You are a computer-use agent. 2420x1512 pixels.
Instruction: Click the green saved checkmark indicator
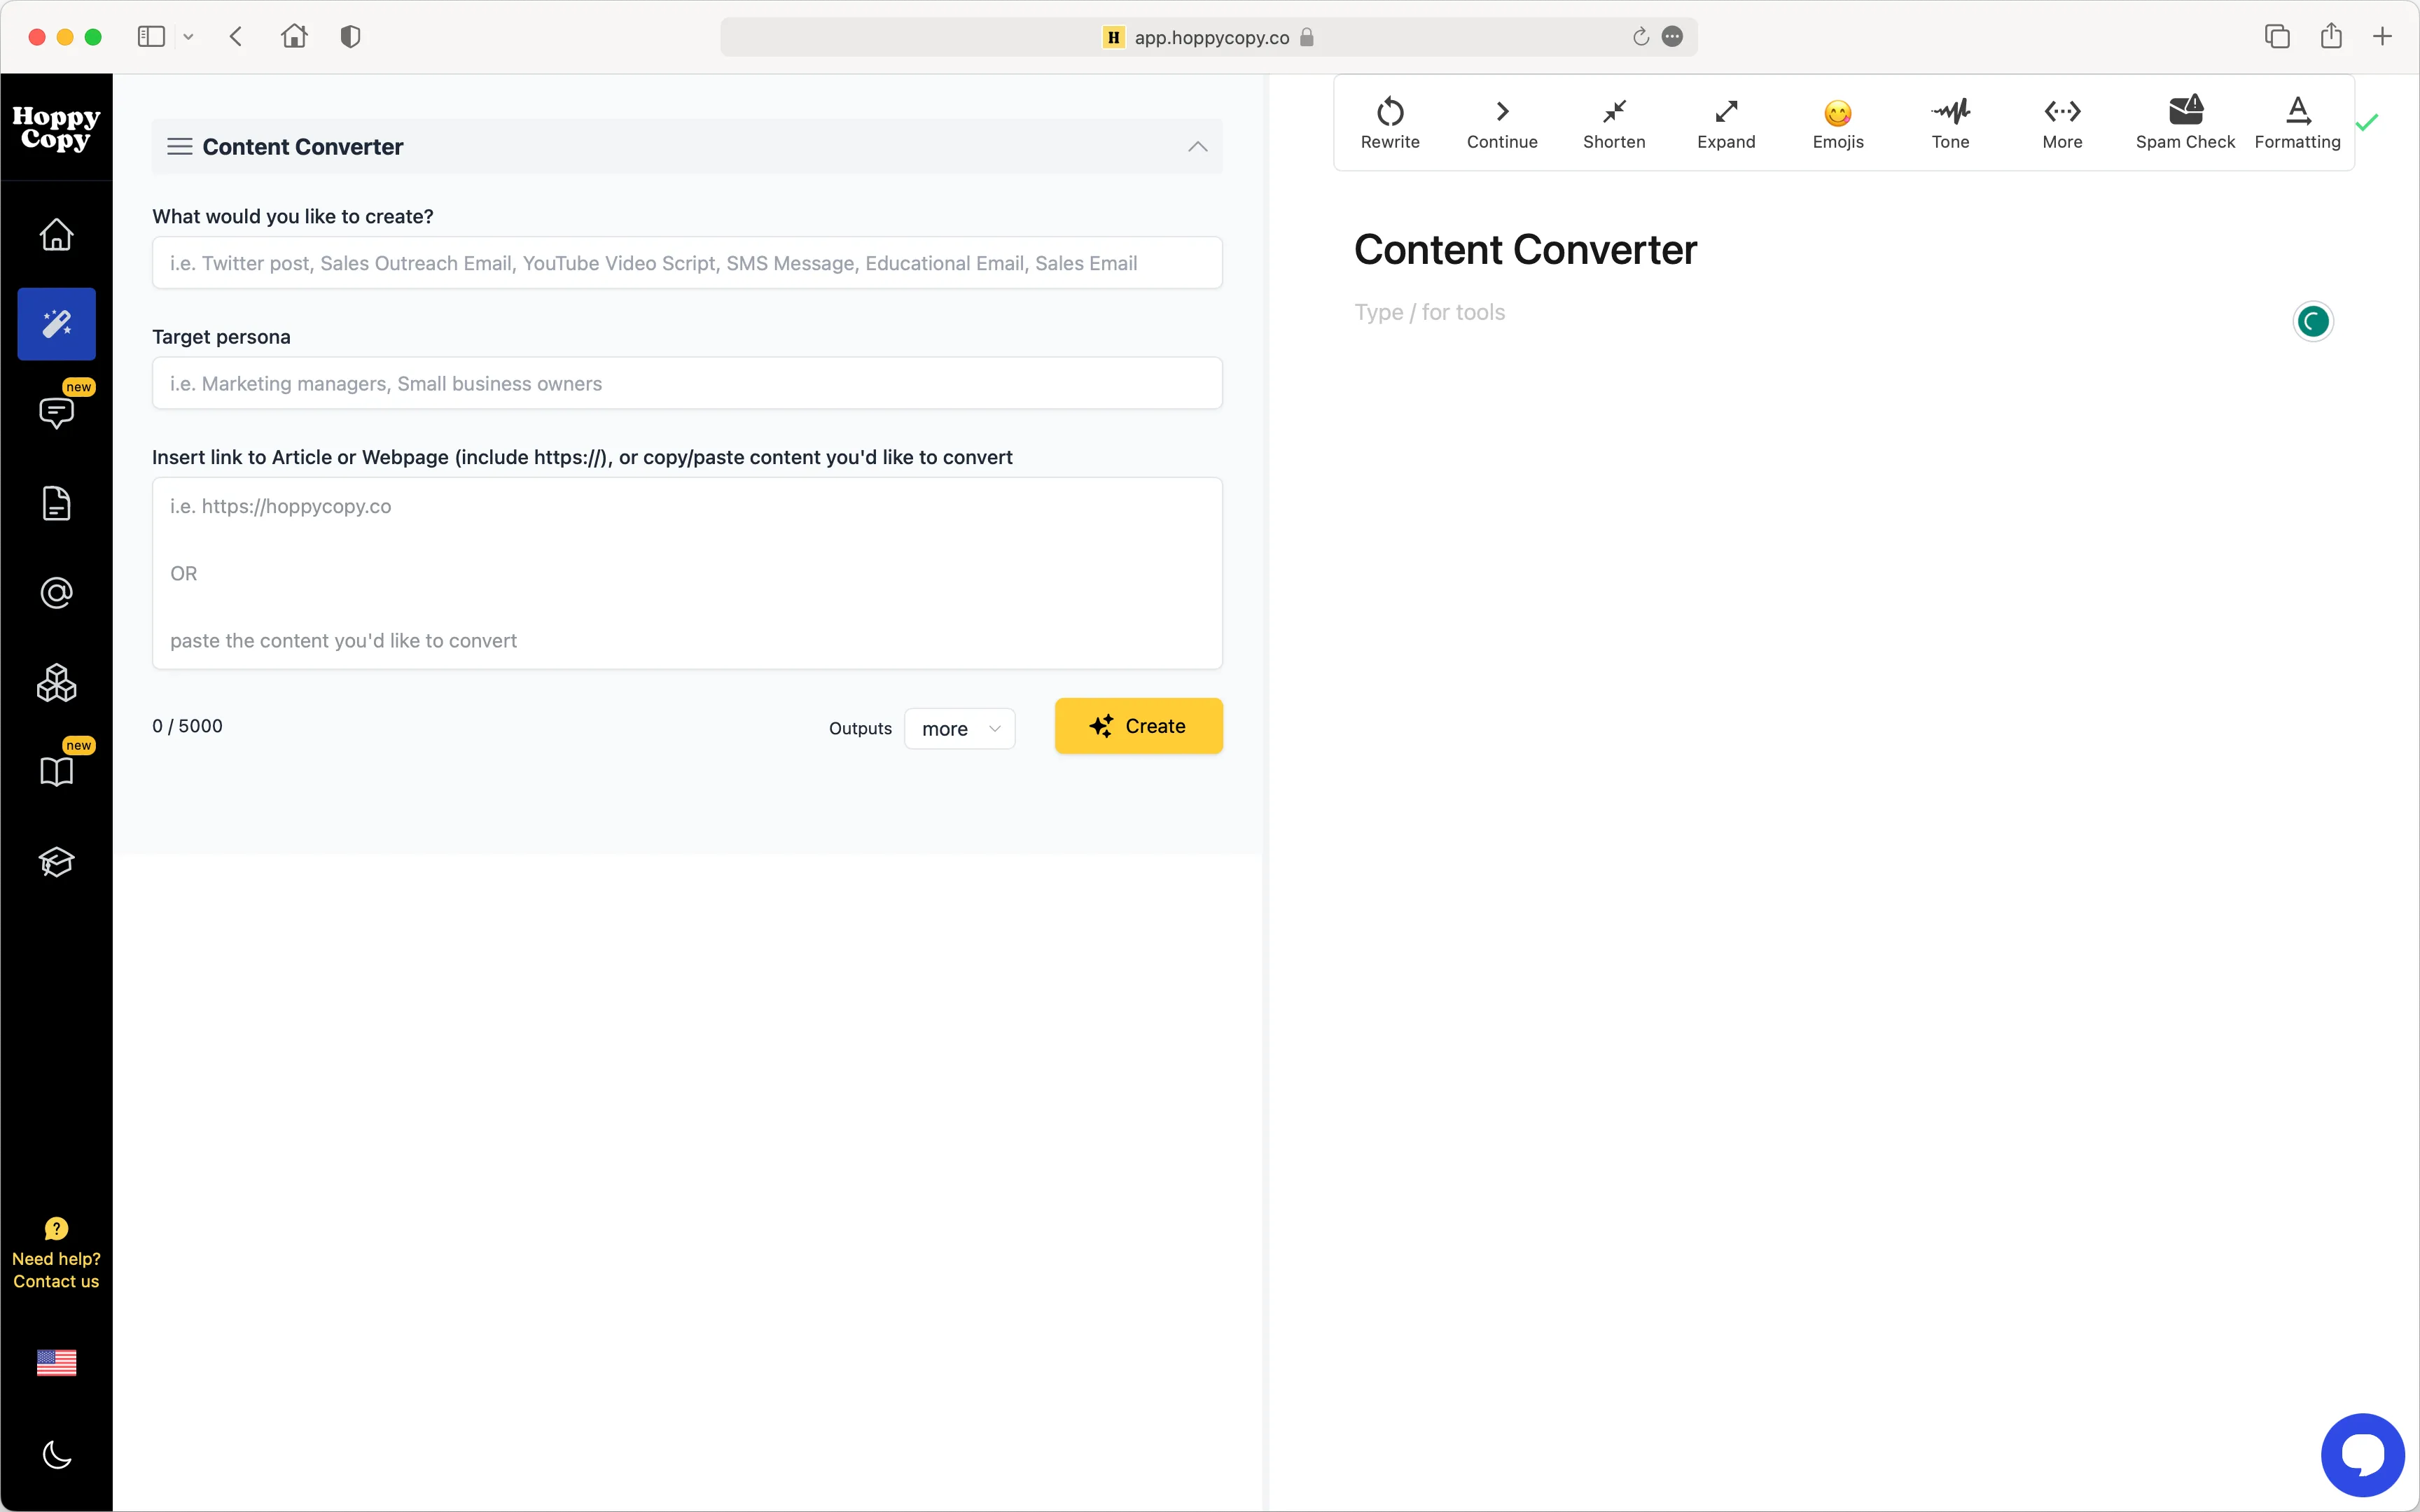click(2367, 121)
